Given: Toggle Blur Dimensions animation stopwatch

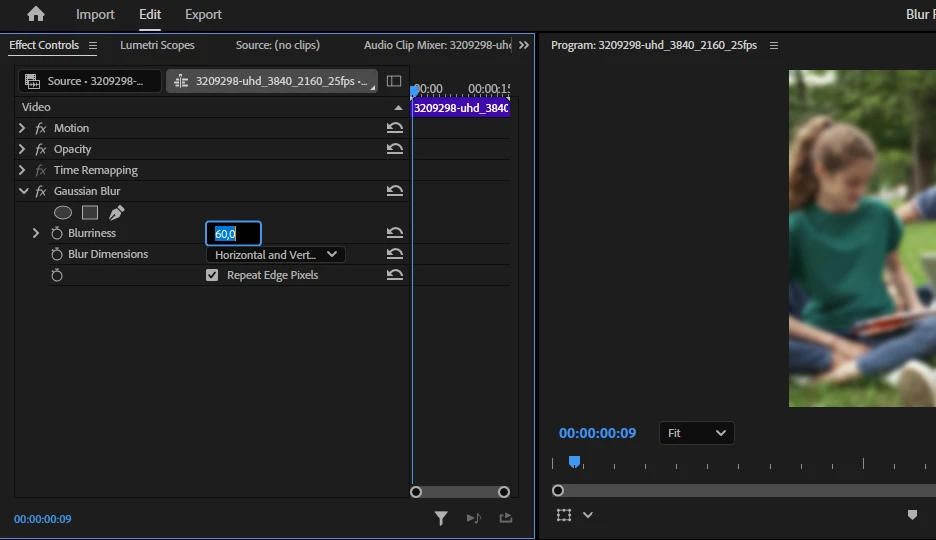Looking at the screenshot, I should (x=57, y=254).
